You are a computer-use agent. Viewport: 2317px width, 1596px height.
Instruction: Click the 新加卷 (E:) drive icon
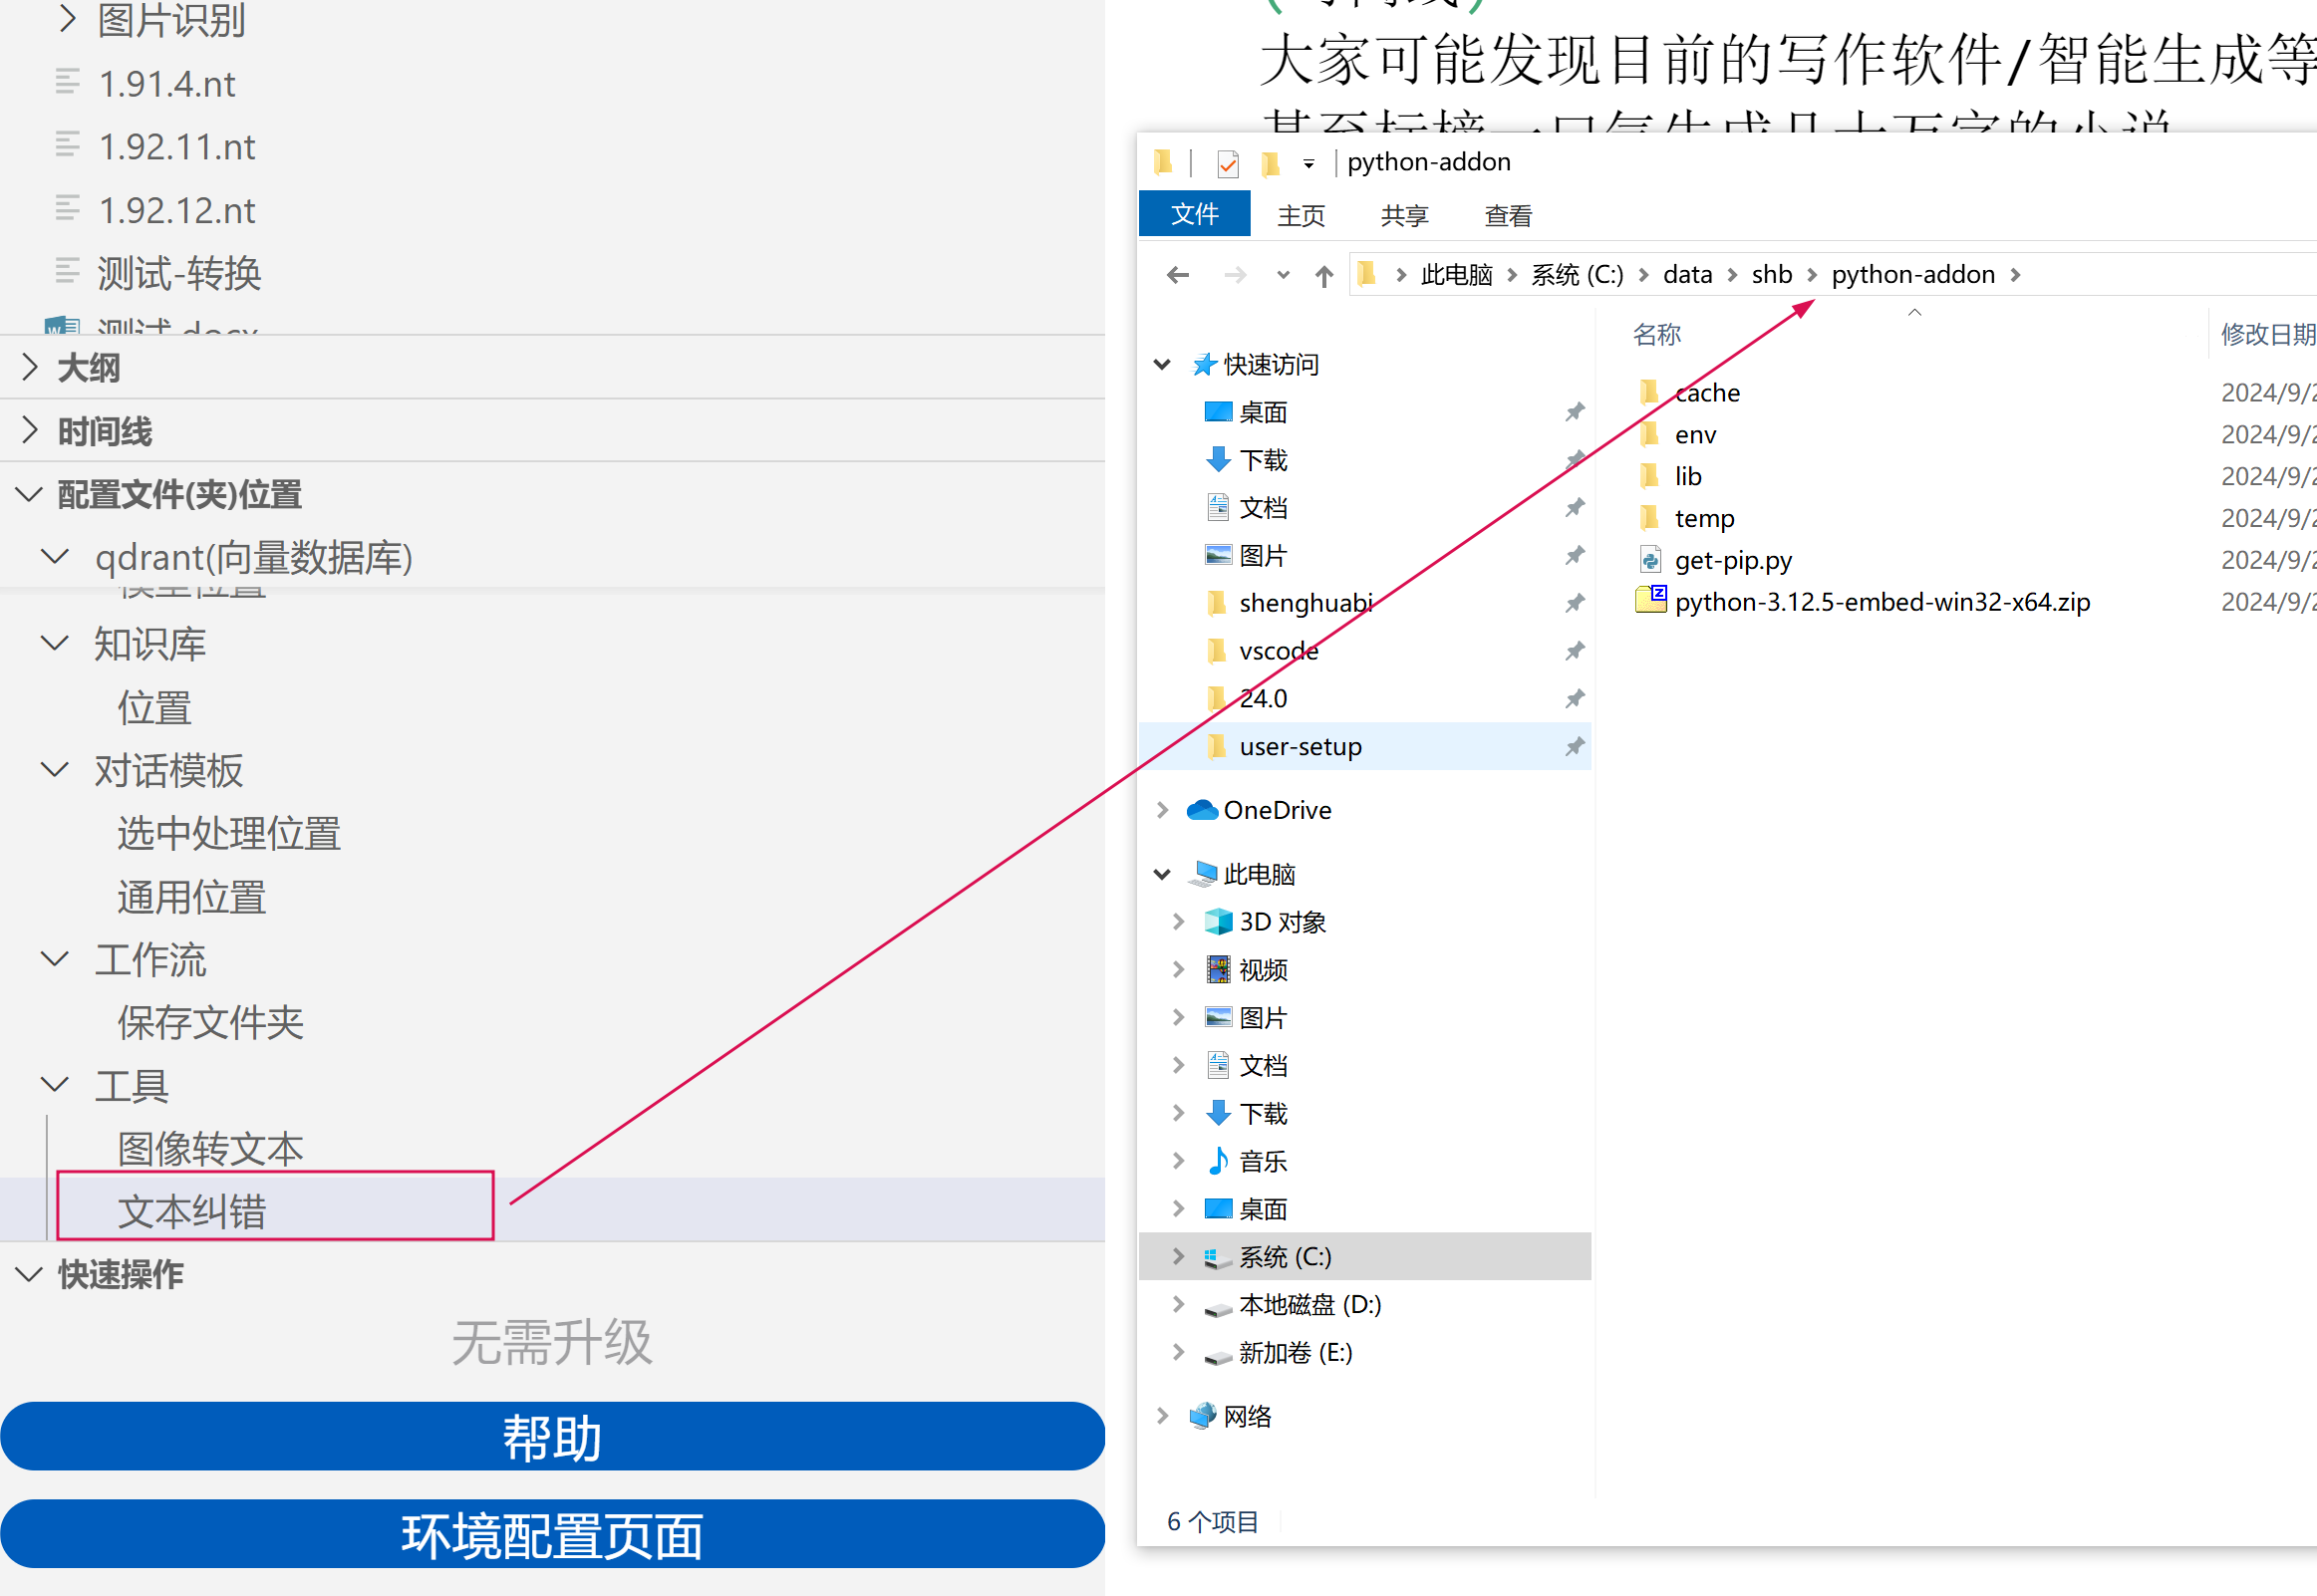pos(1218,1356)
